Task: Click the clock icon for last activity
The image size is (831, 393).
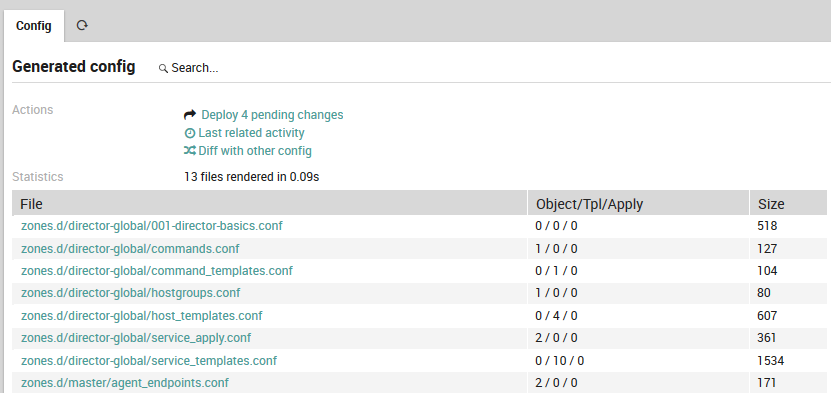Action: (190, 133)
